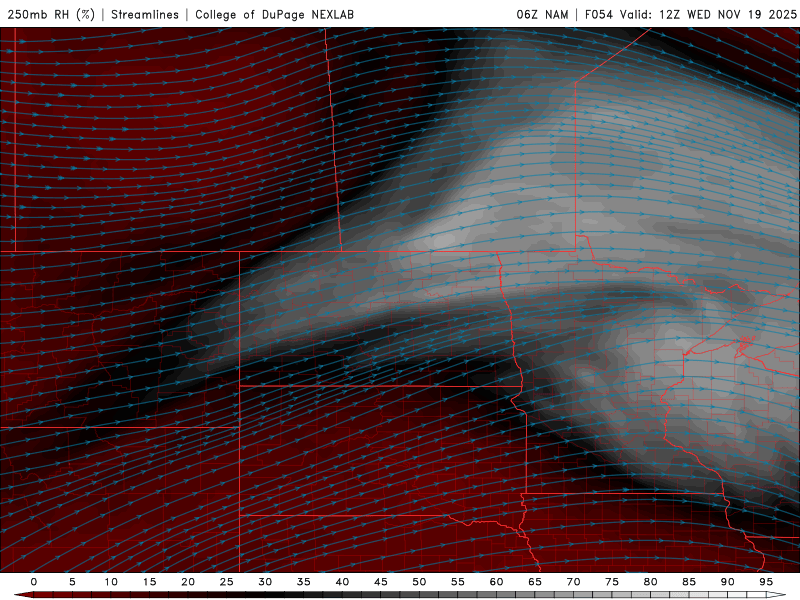
Task: Click the colorbar label "0"
Action: (x=34, y=582)
